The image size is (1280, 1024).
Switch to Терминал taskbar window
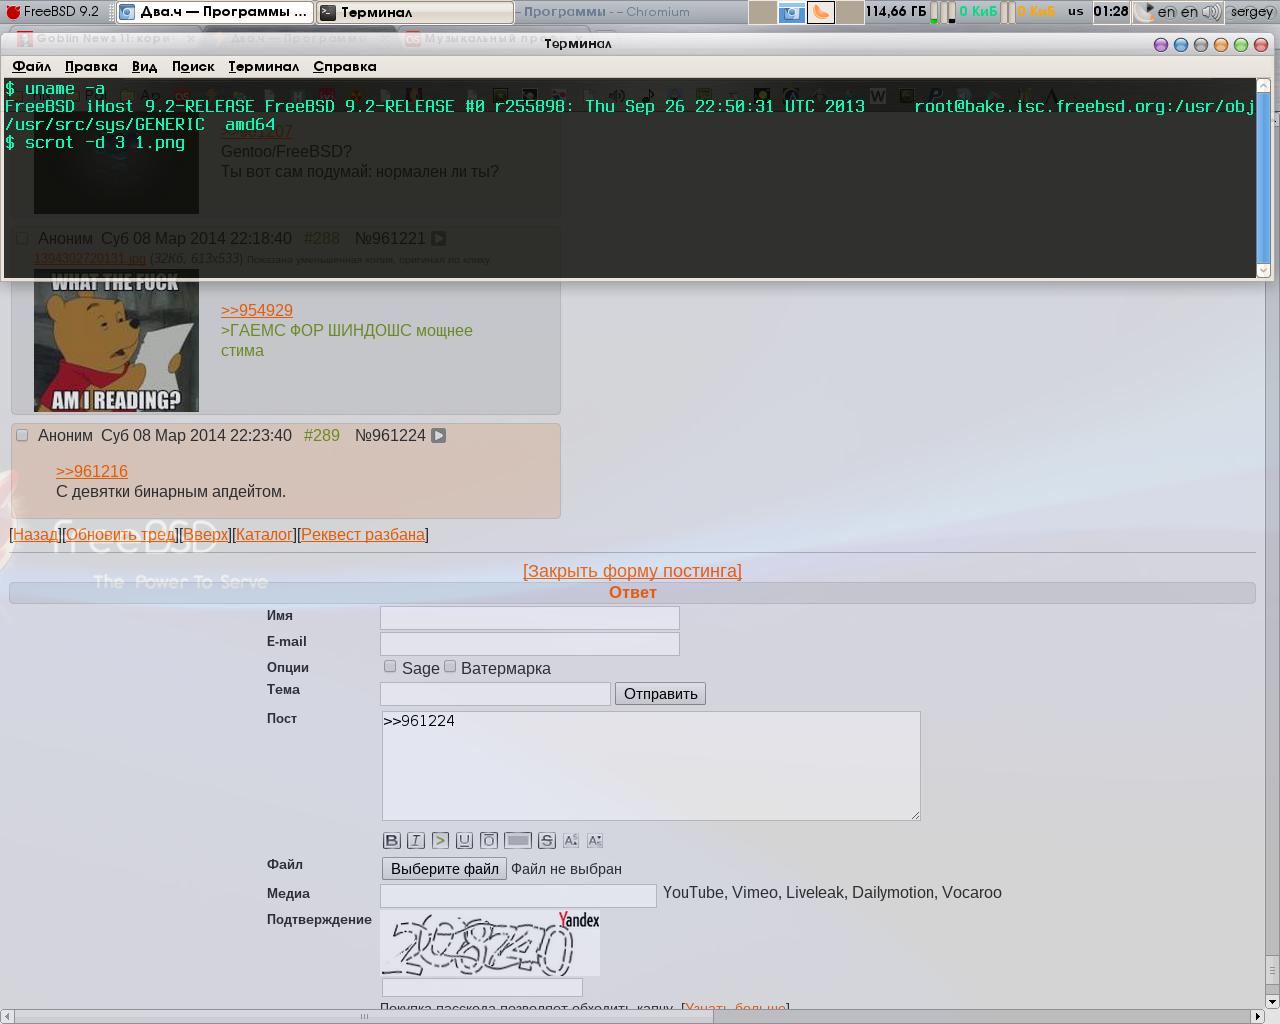click(415, 12)
